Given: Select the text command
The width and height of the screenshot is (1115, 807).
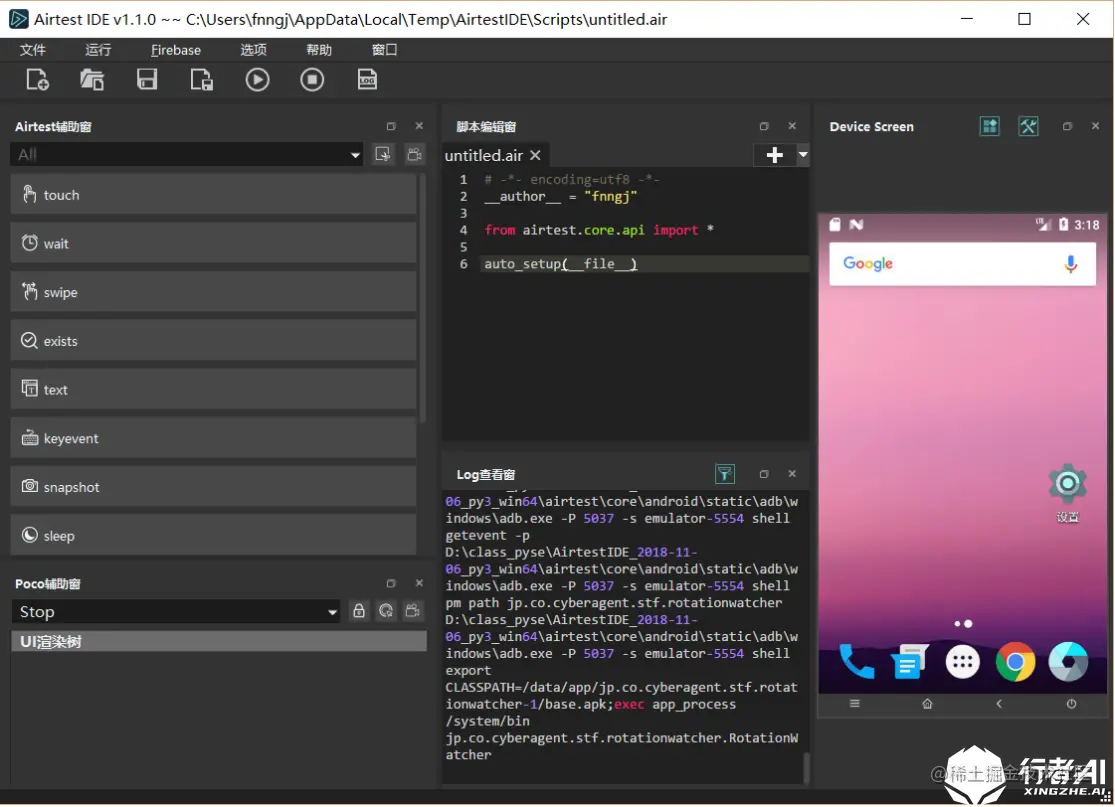Looking at the screenshot, I should (x=213, y=390).
